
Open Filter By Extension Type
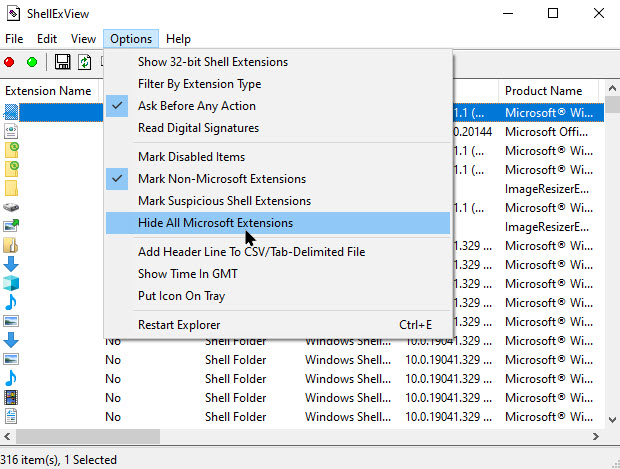(278, 84)
